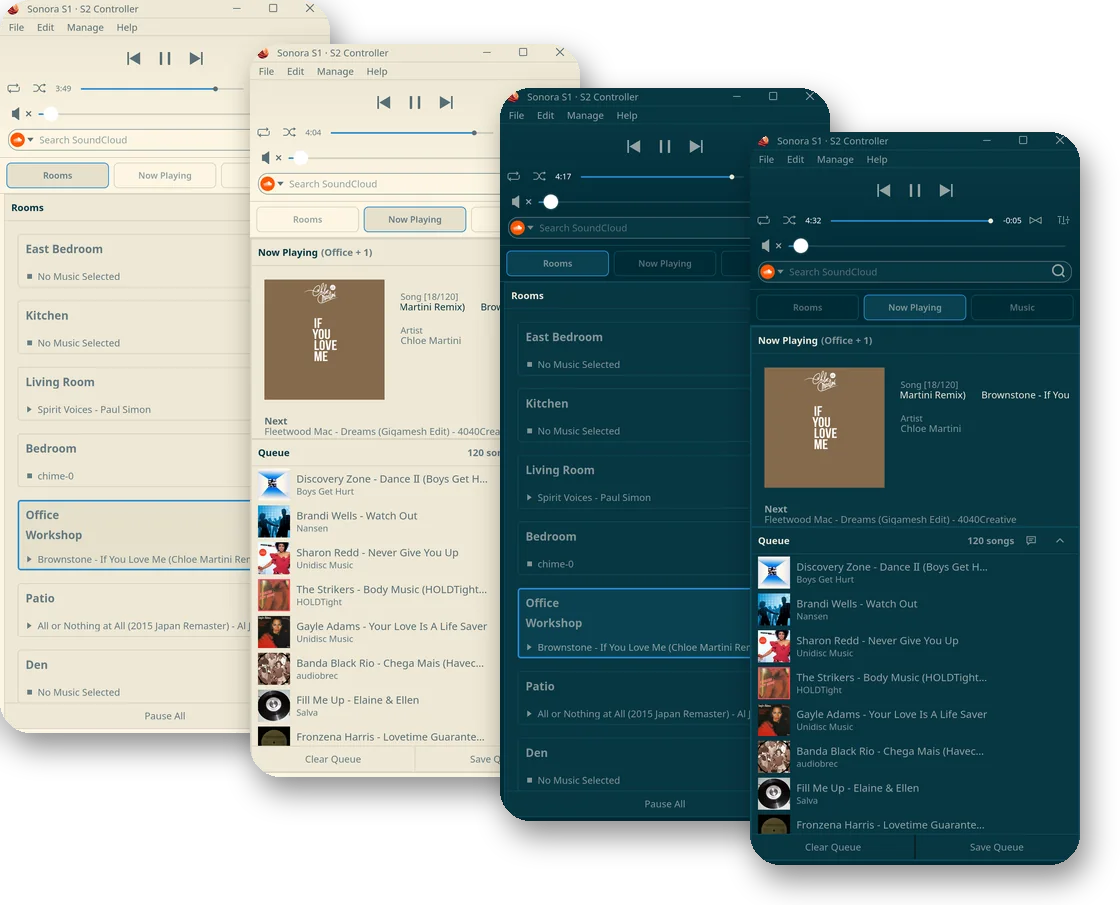Select Kitchen room in the dark Rooms window

pyautogui.click(x=634, y=416)
